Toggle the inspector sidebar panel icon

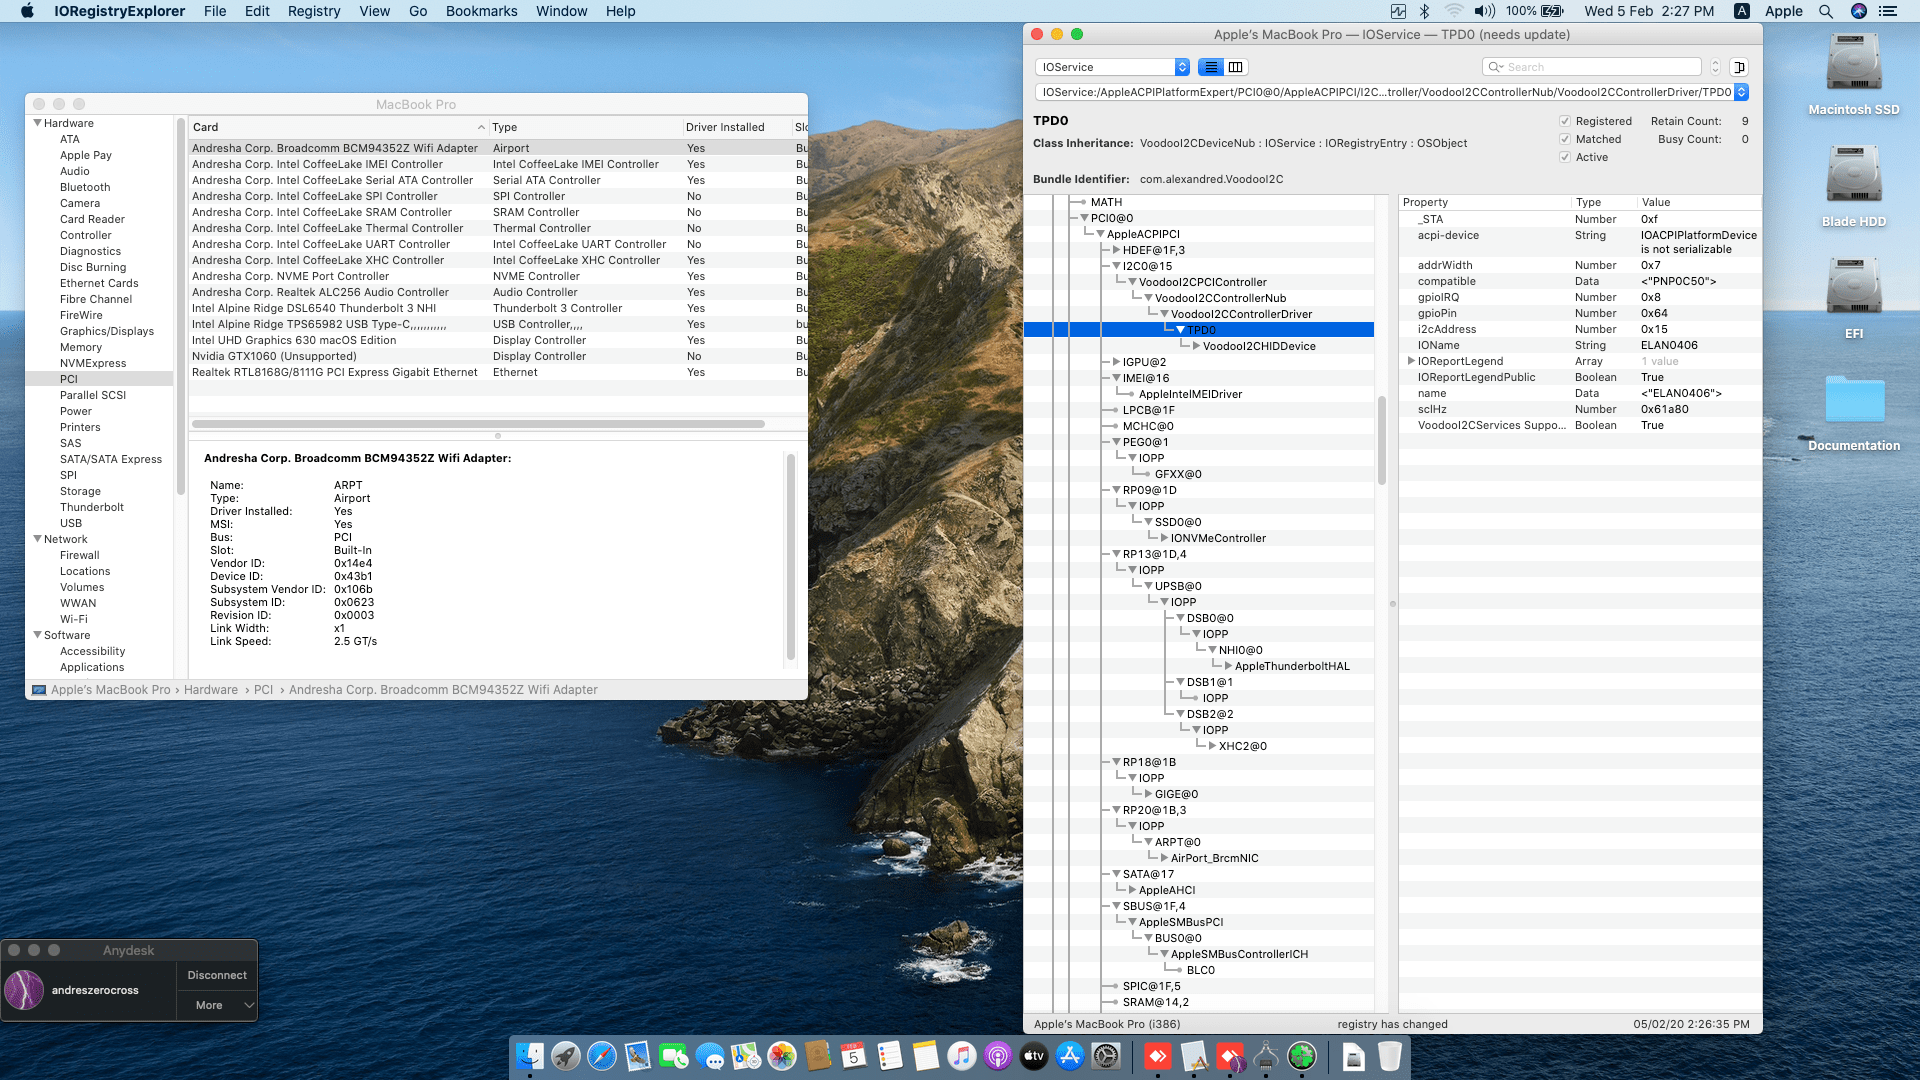click(1739, 67)
